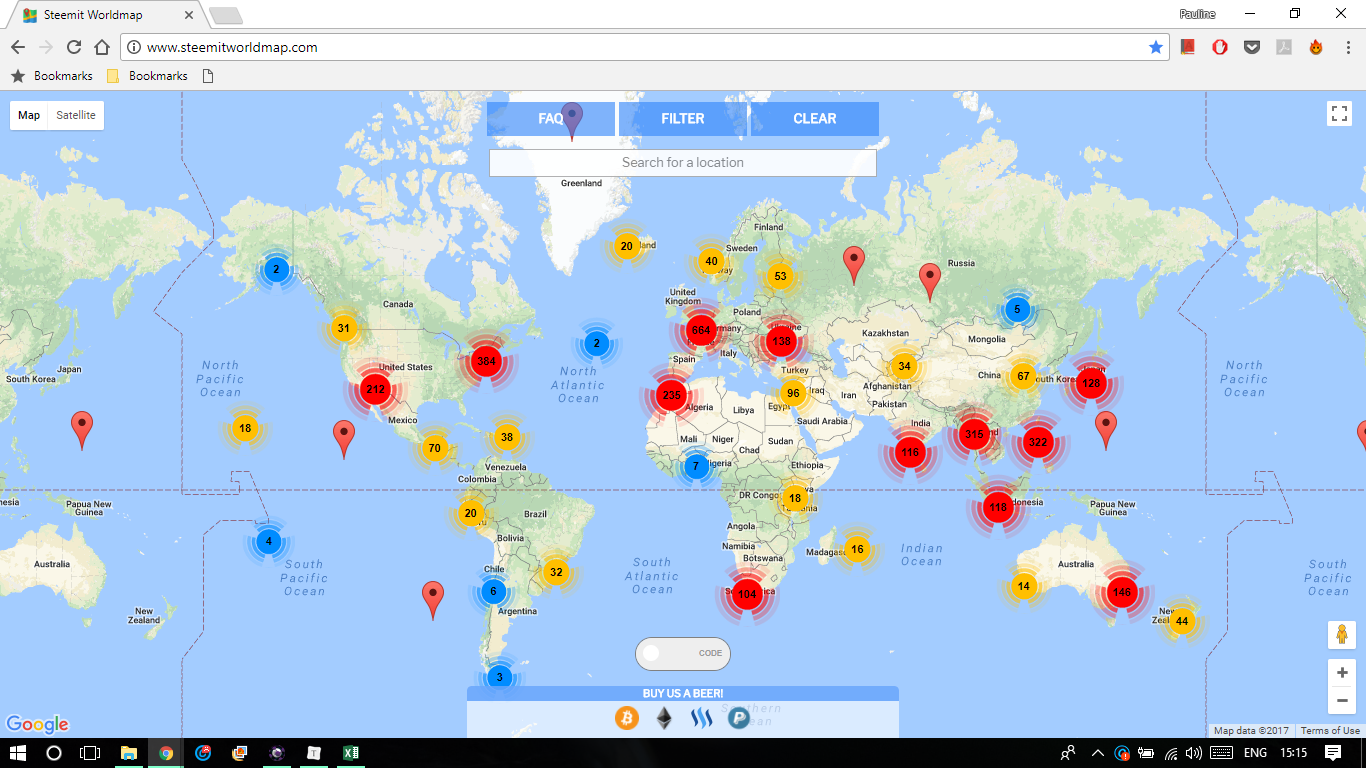Open the red 212 cluster over western US
The width and height of the screenshot is (1366, 768).
tap(375, 389)
